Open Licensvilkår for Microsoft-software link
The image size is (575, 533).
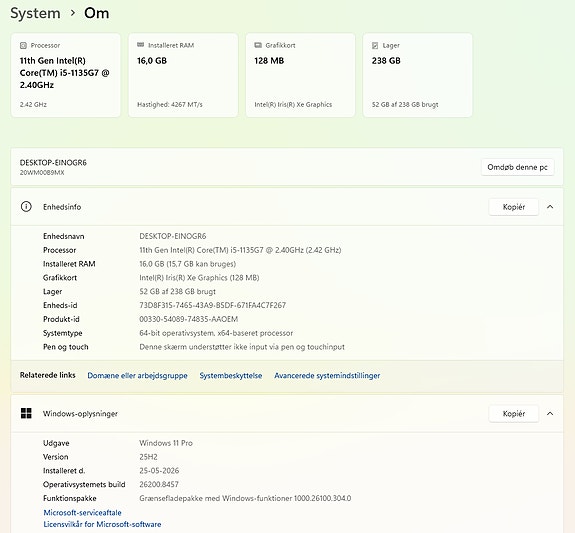point(102,524)
